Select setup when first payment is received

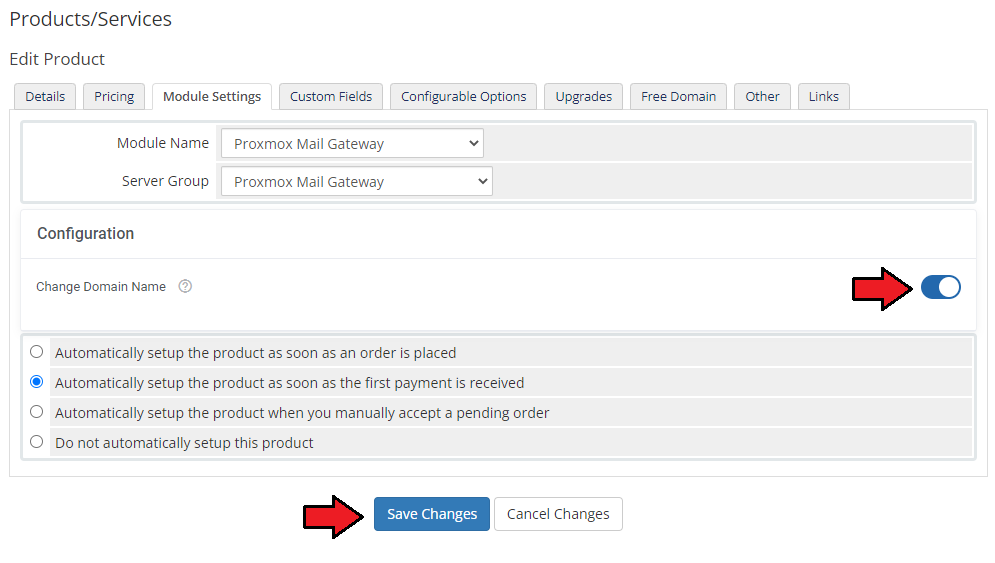point(37,381)
